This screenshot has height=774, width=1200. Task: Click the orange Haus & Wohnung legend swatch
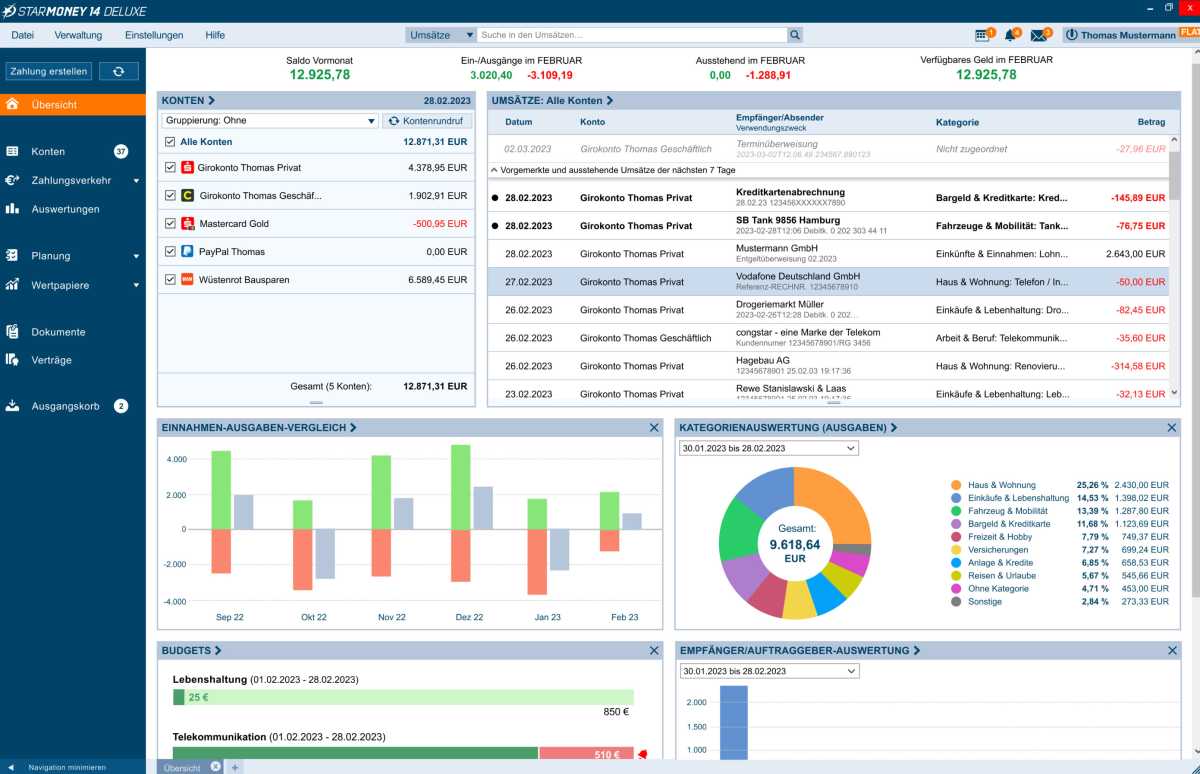point(956,485)
